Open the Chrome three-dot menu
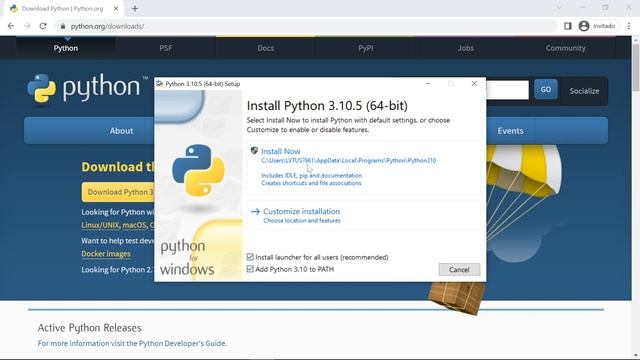 (x=629, y=26)
